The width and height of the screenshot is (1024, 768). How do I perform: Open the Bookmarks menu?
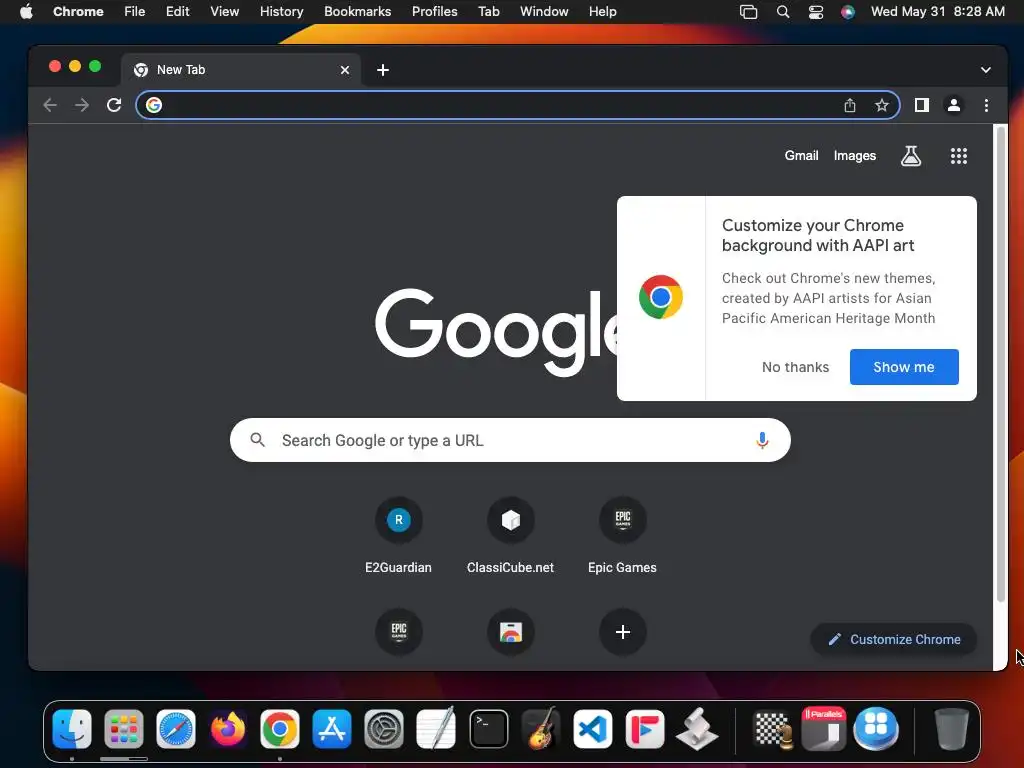[x=357, y=12]
